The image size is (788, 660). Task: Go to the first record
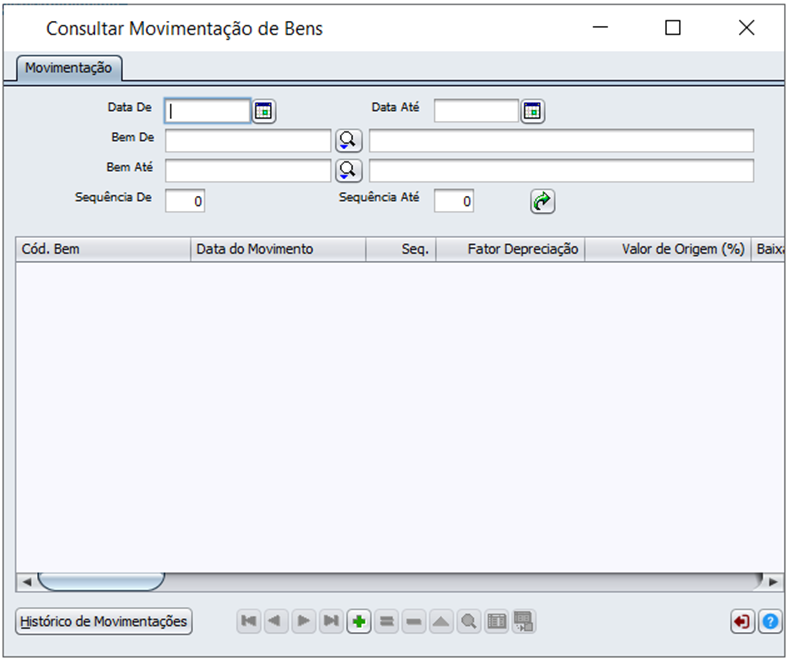(x=249, y=621)
